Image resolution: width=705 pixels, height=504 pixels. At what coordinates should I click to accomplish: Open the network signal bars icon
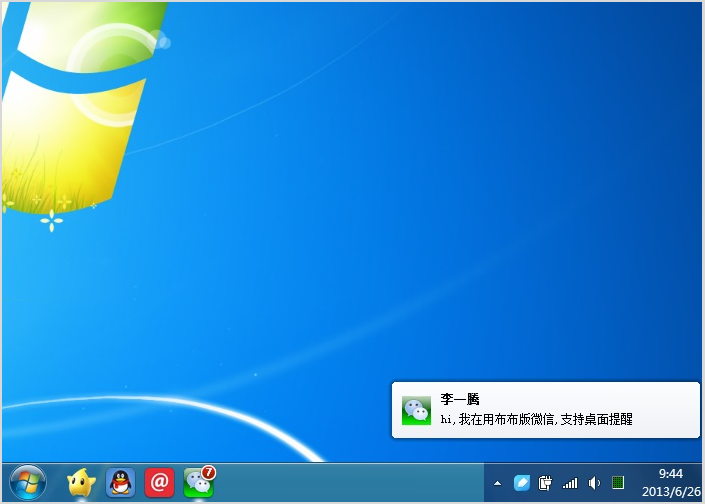pyautogui.click(x=570, y=484)
